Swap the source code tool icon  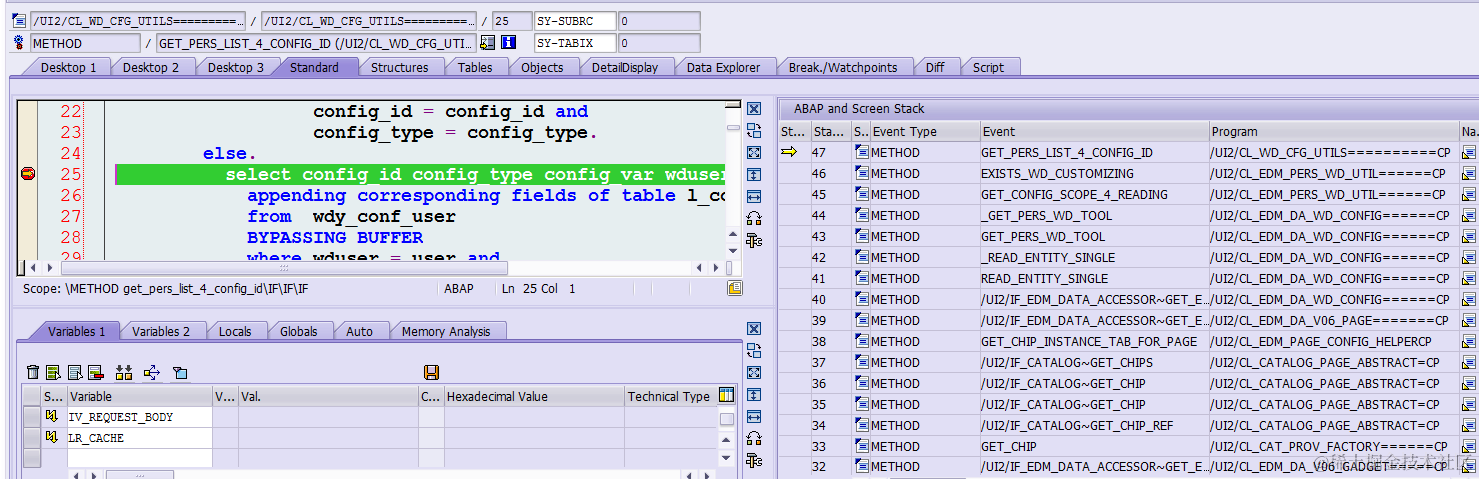[754, 130]
